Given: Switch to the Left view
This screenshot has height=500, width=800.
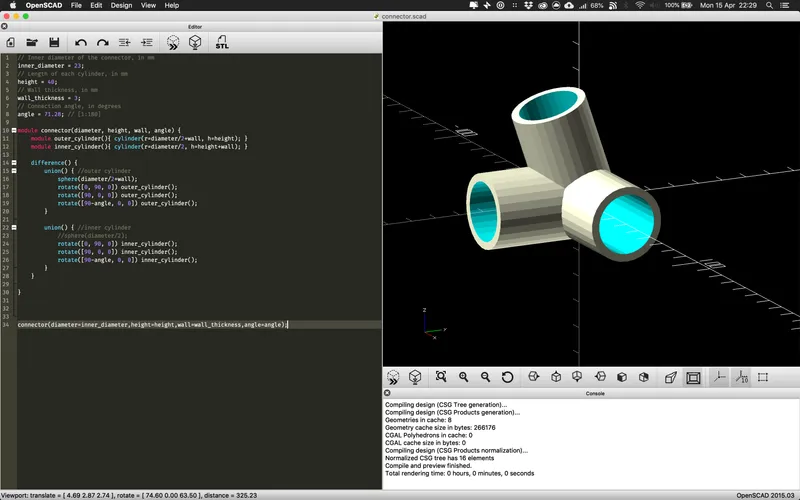Looking at the screenshot, I should pos(600,377).
